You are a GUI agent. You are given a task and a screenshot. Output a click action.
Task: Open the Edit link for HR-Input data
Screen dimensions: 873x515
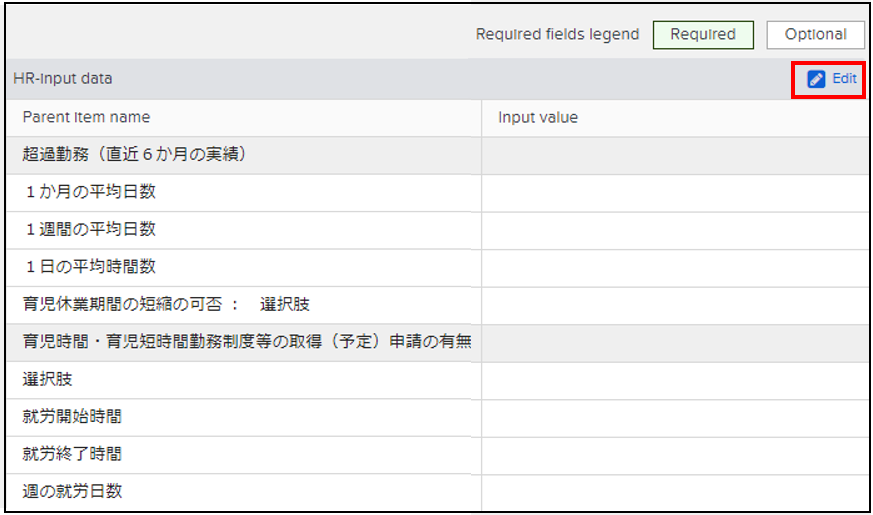pos(844,79)
